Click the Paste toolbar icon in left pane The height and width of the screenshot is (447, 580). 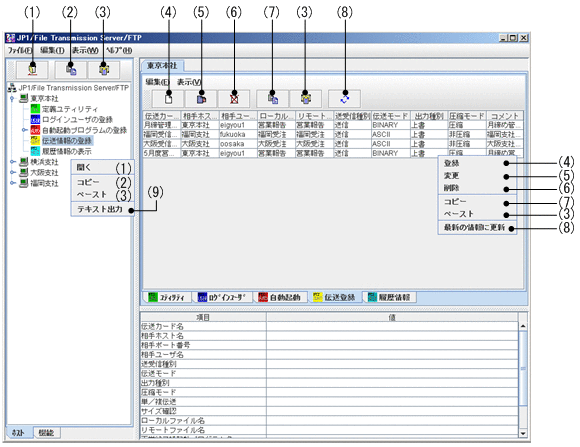point(104,69)
